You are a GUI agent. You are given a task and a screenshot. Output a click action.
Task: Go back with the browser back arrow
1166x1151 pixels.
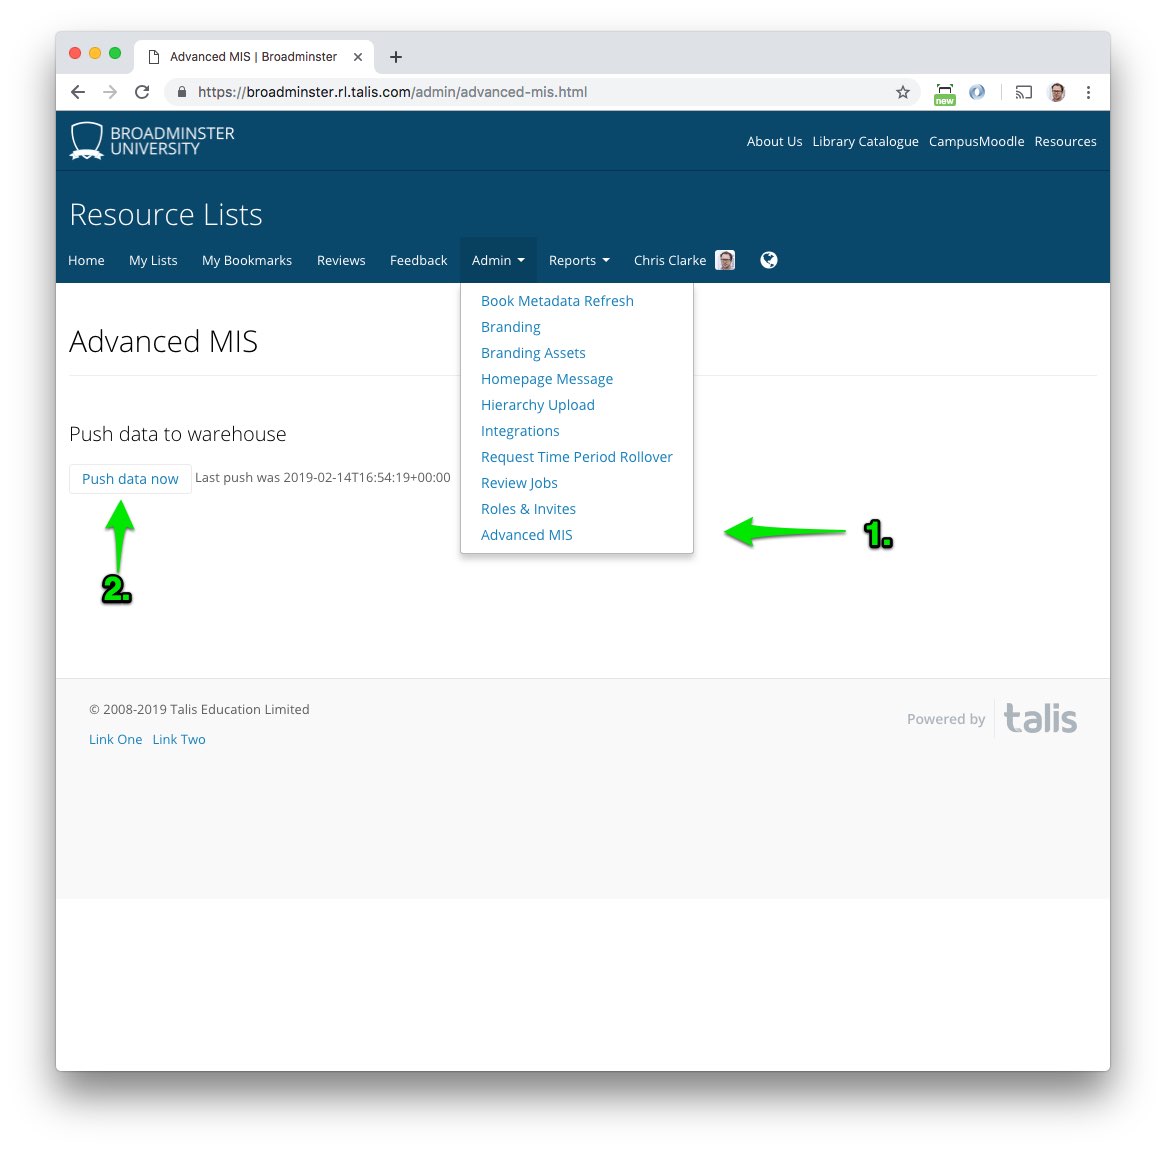78,92
